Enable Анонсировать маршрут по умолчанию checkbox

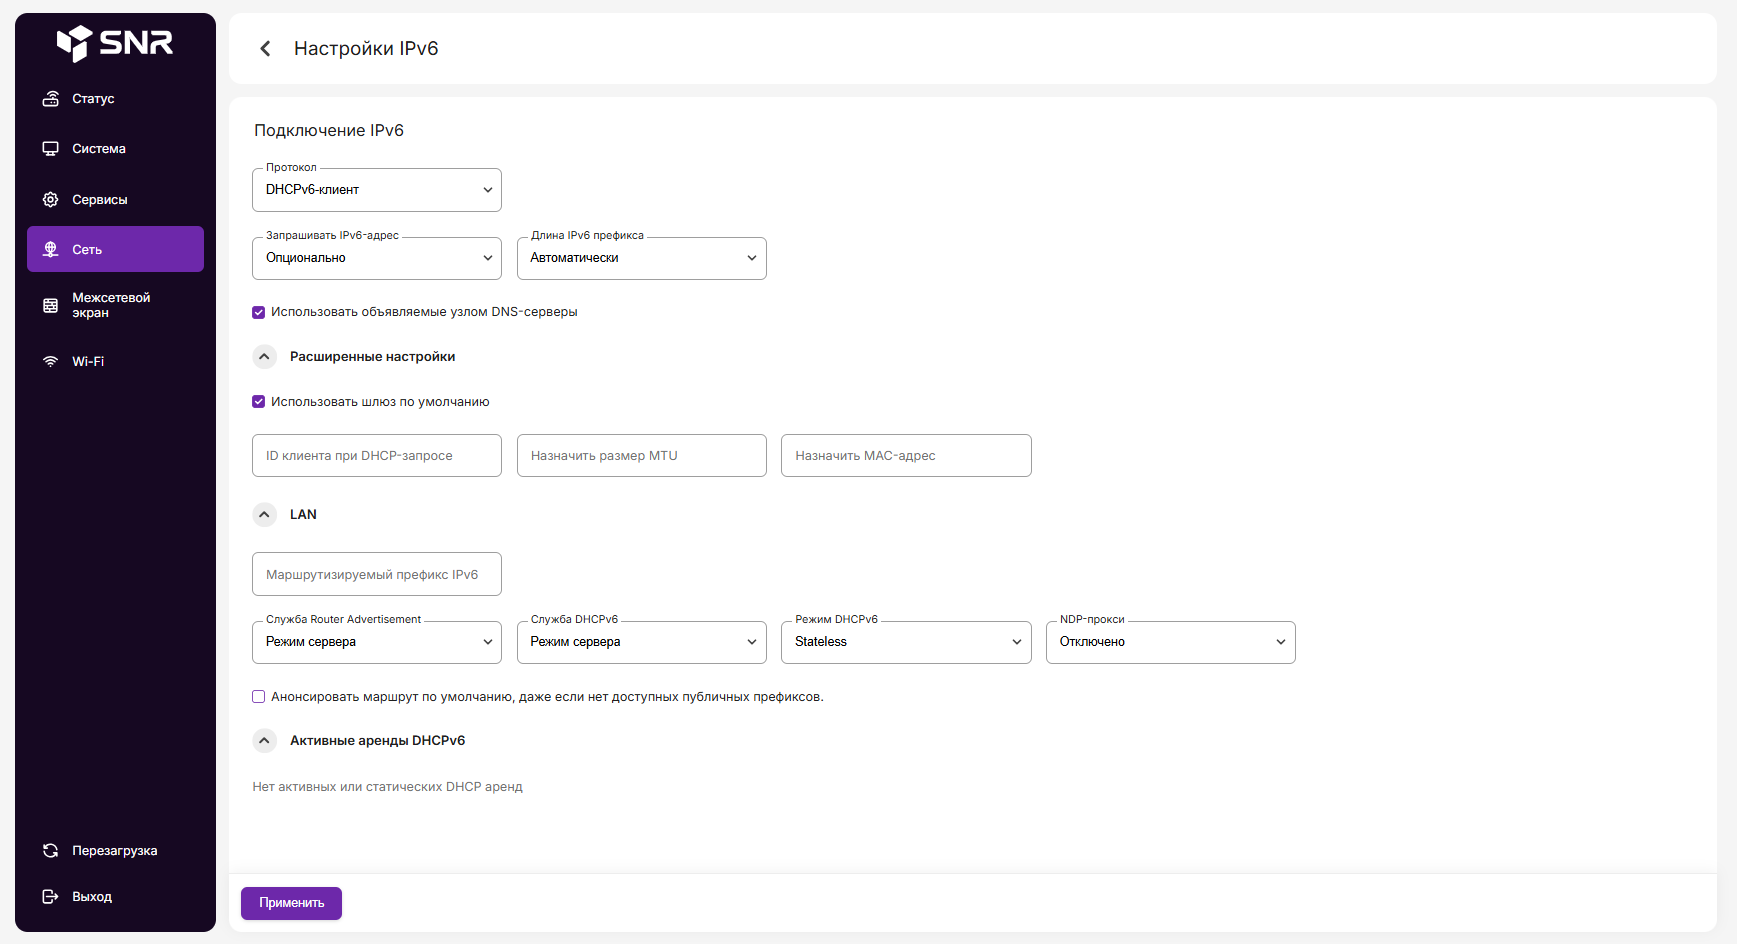pos(259,697)
